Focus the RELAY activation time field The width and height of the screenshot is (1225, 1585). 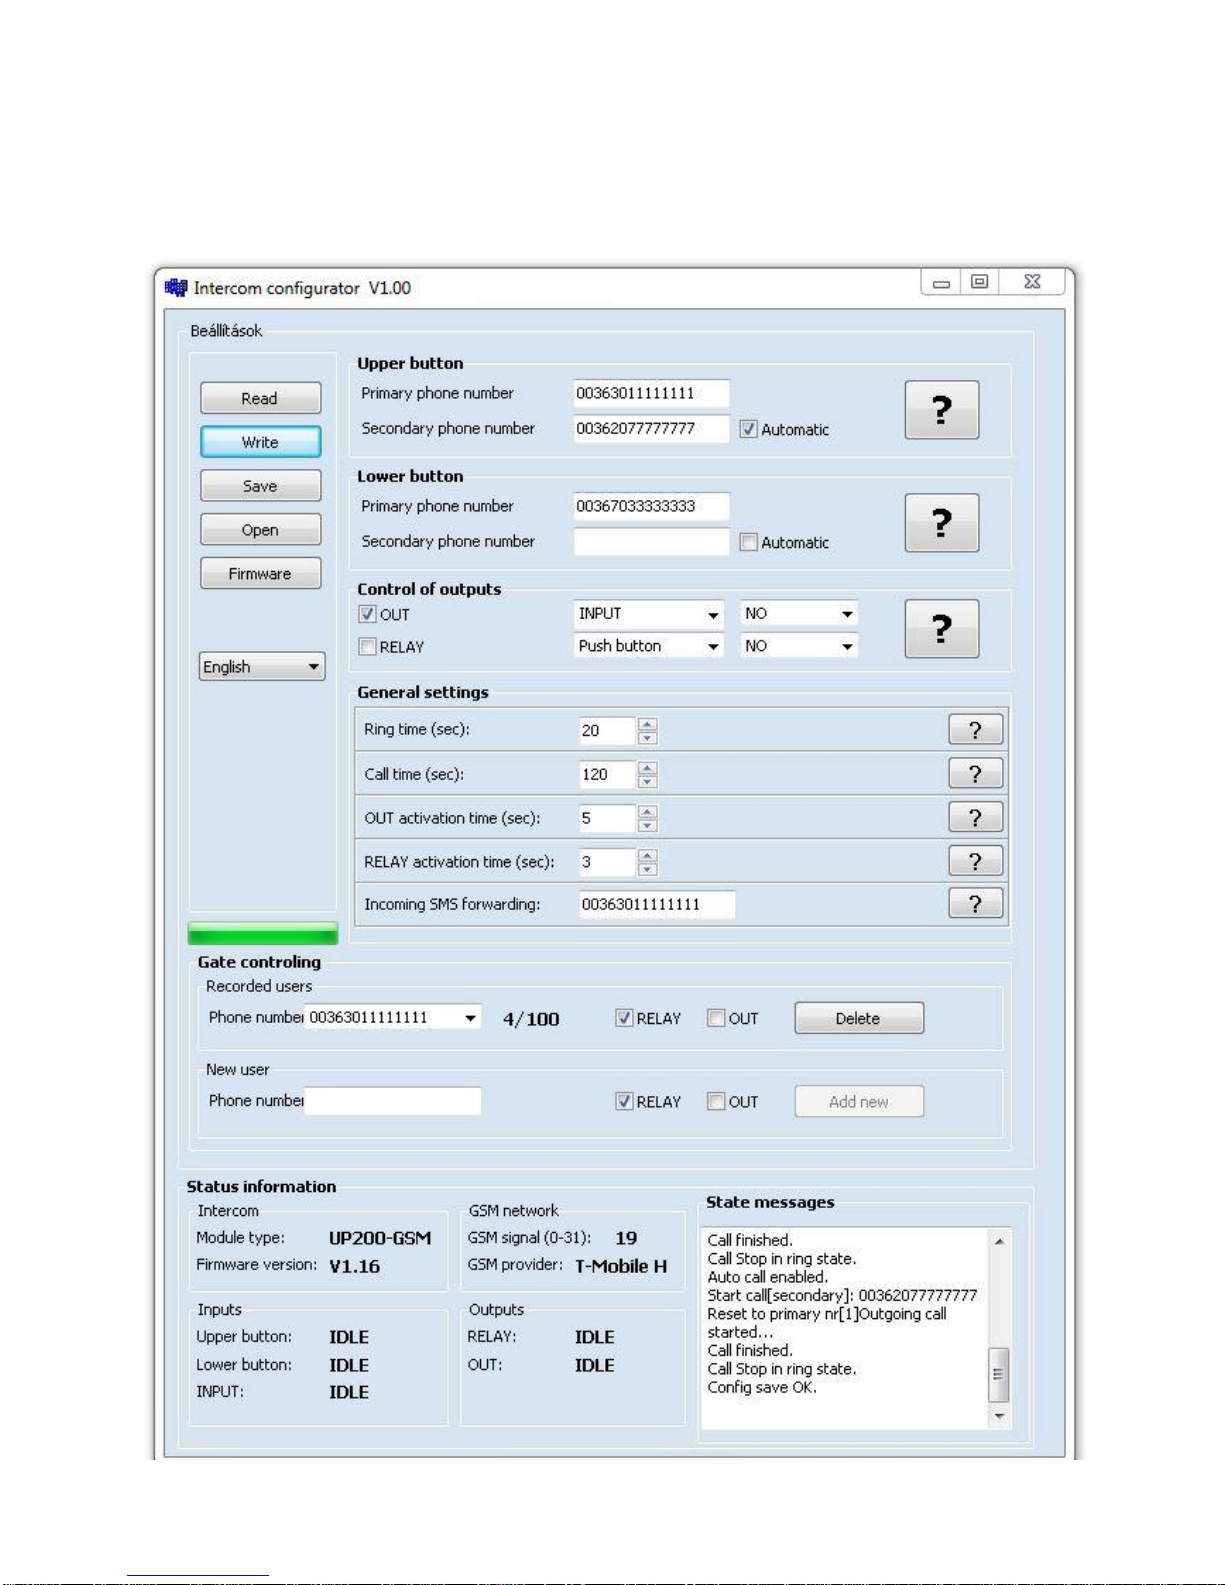coord(607,862)
